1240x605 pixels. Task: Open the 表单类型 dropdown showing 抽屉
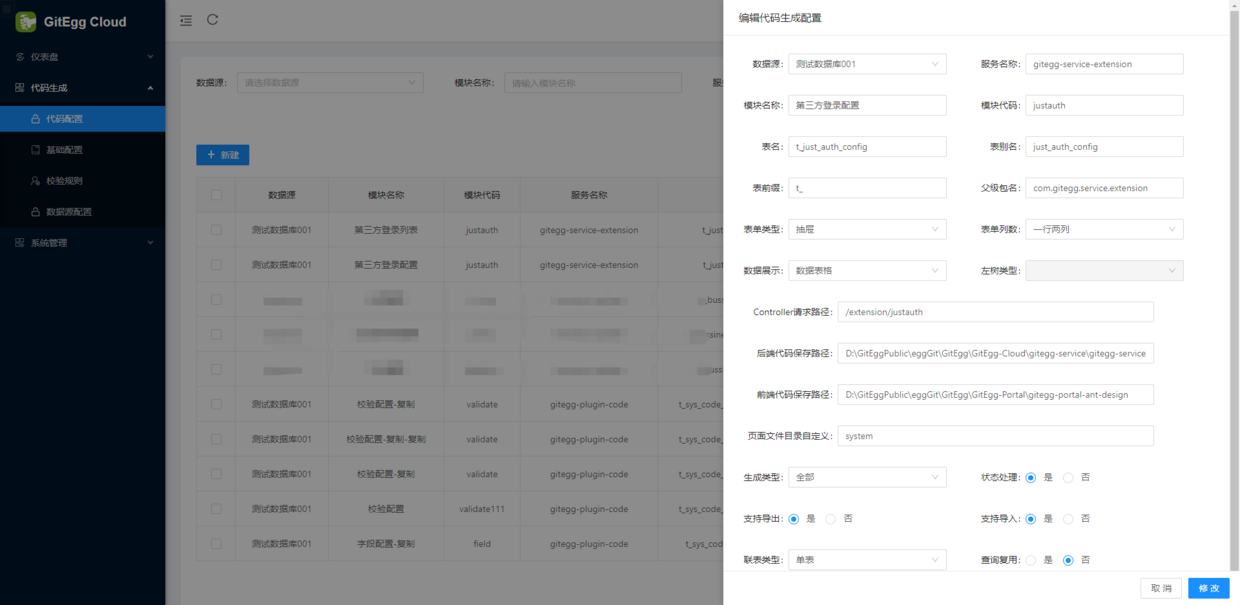(867, 229)
